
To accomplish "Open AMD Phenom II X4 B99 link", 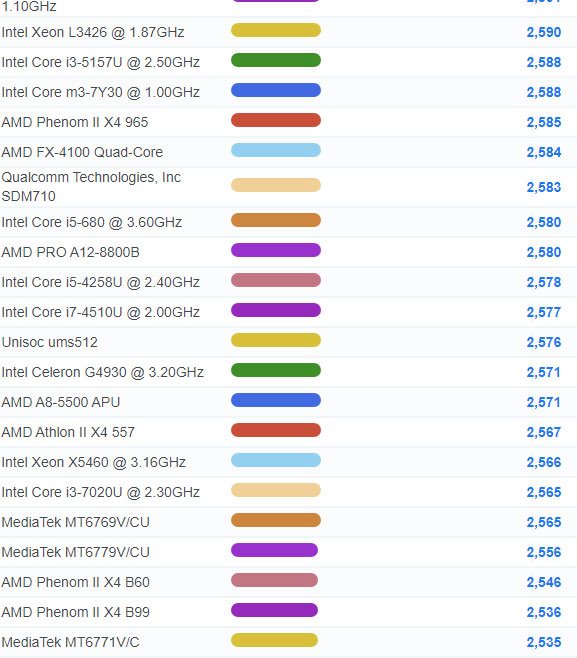I will click(76, 613).
